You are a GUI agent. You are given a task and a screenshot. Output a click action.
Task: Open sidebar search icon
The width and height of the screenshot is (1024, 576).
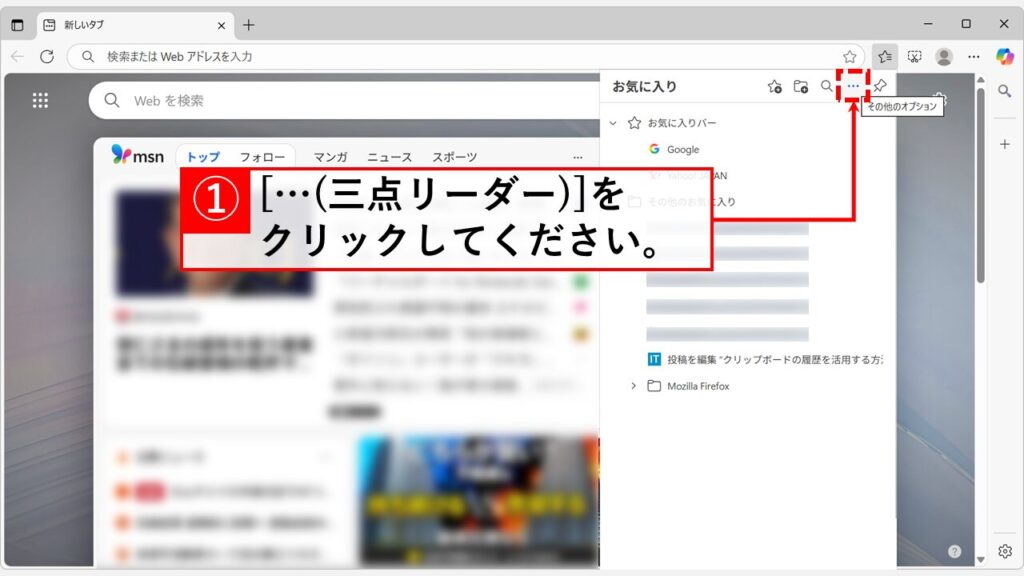[x=1004, y=91]
